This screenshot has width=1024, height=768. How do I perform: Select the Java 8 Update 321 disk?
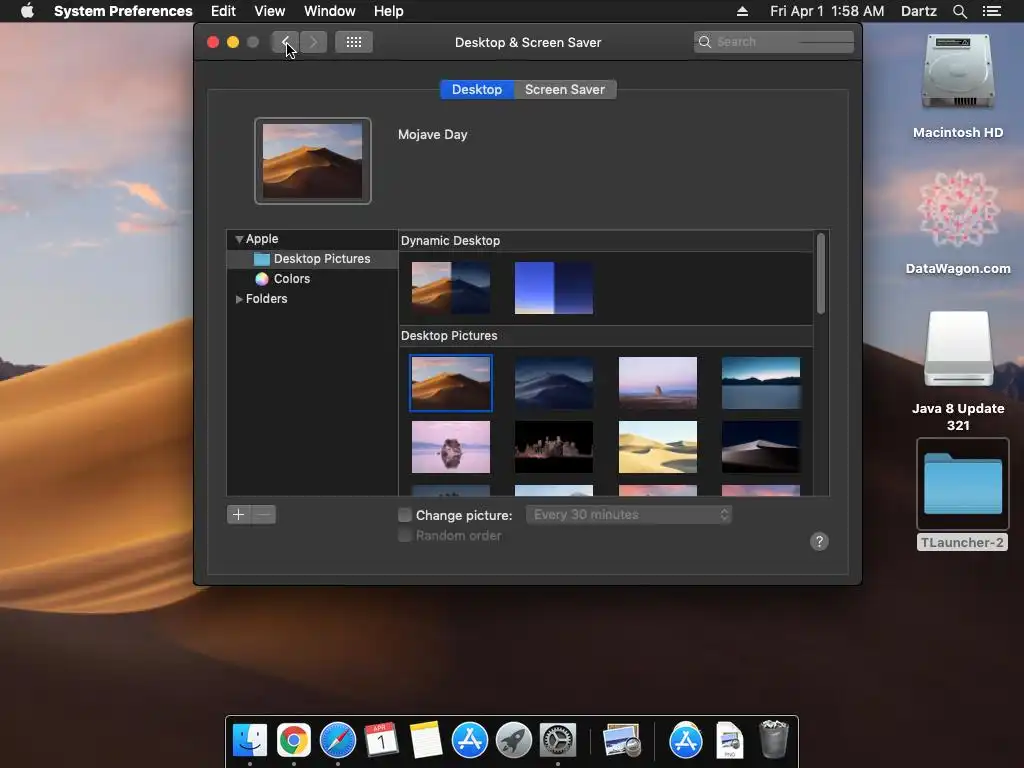click(x=958, y=349)
